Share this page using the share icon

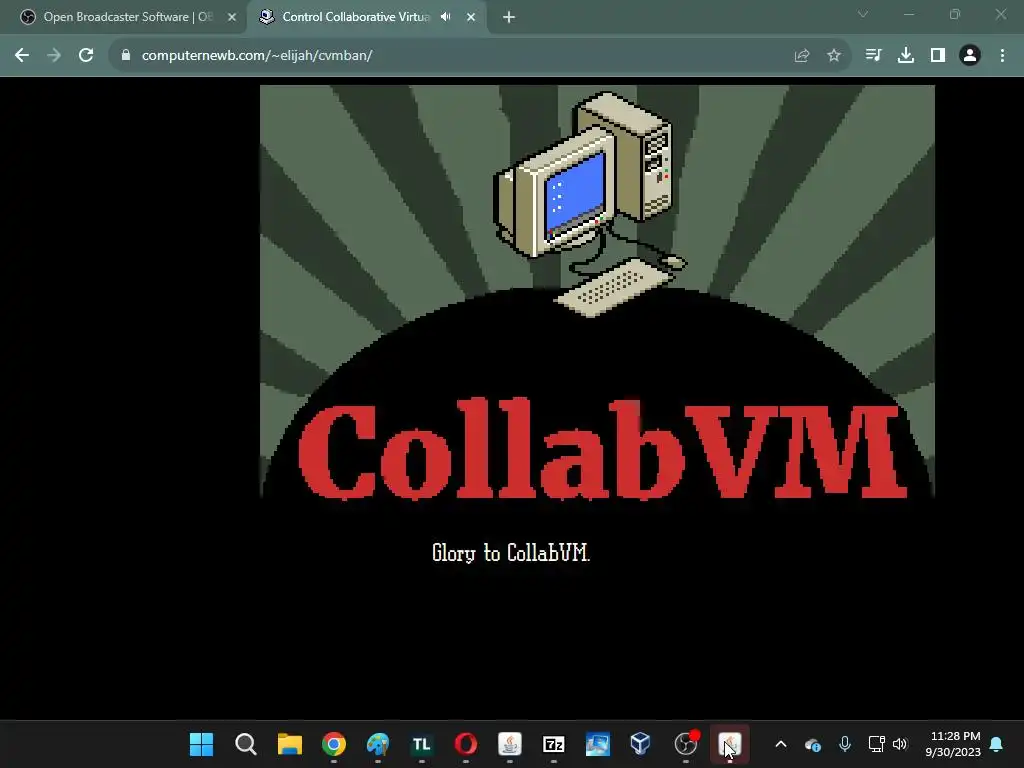pyautogui.click(x=802, y=56)
